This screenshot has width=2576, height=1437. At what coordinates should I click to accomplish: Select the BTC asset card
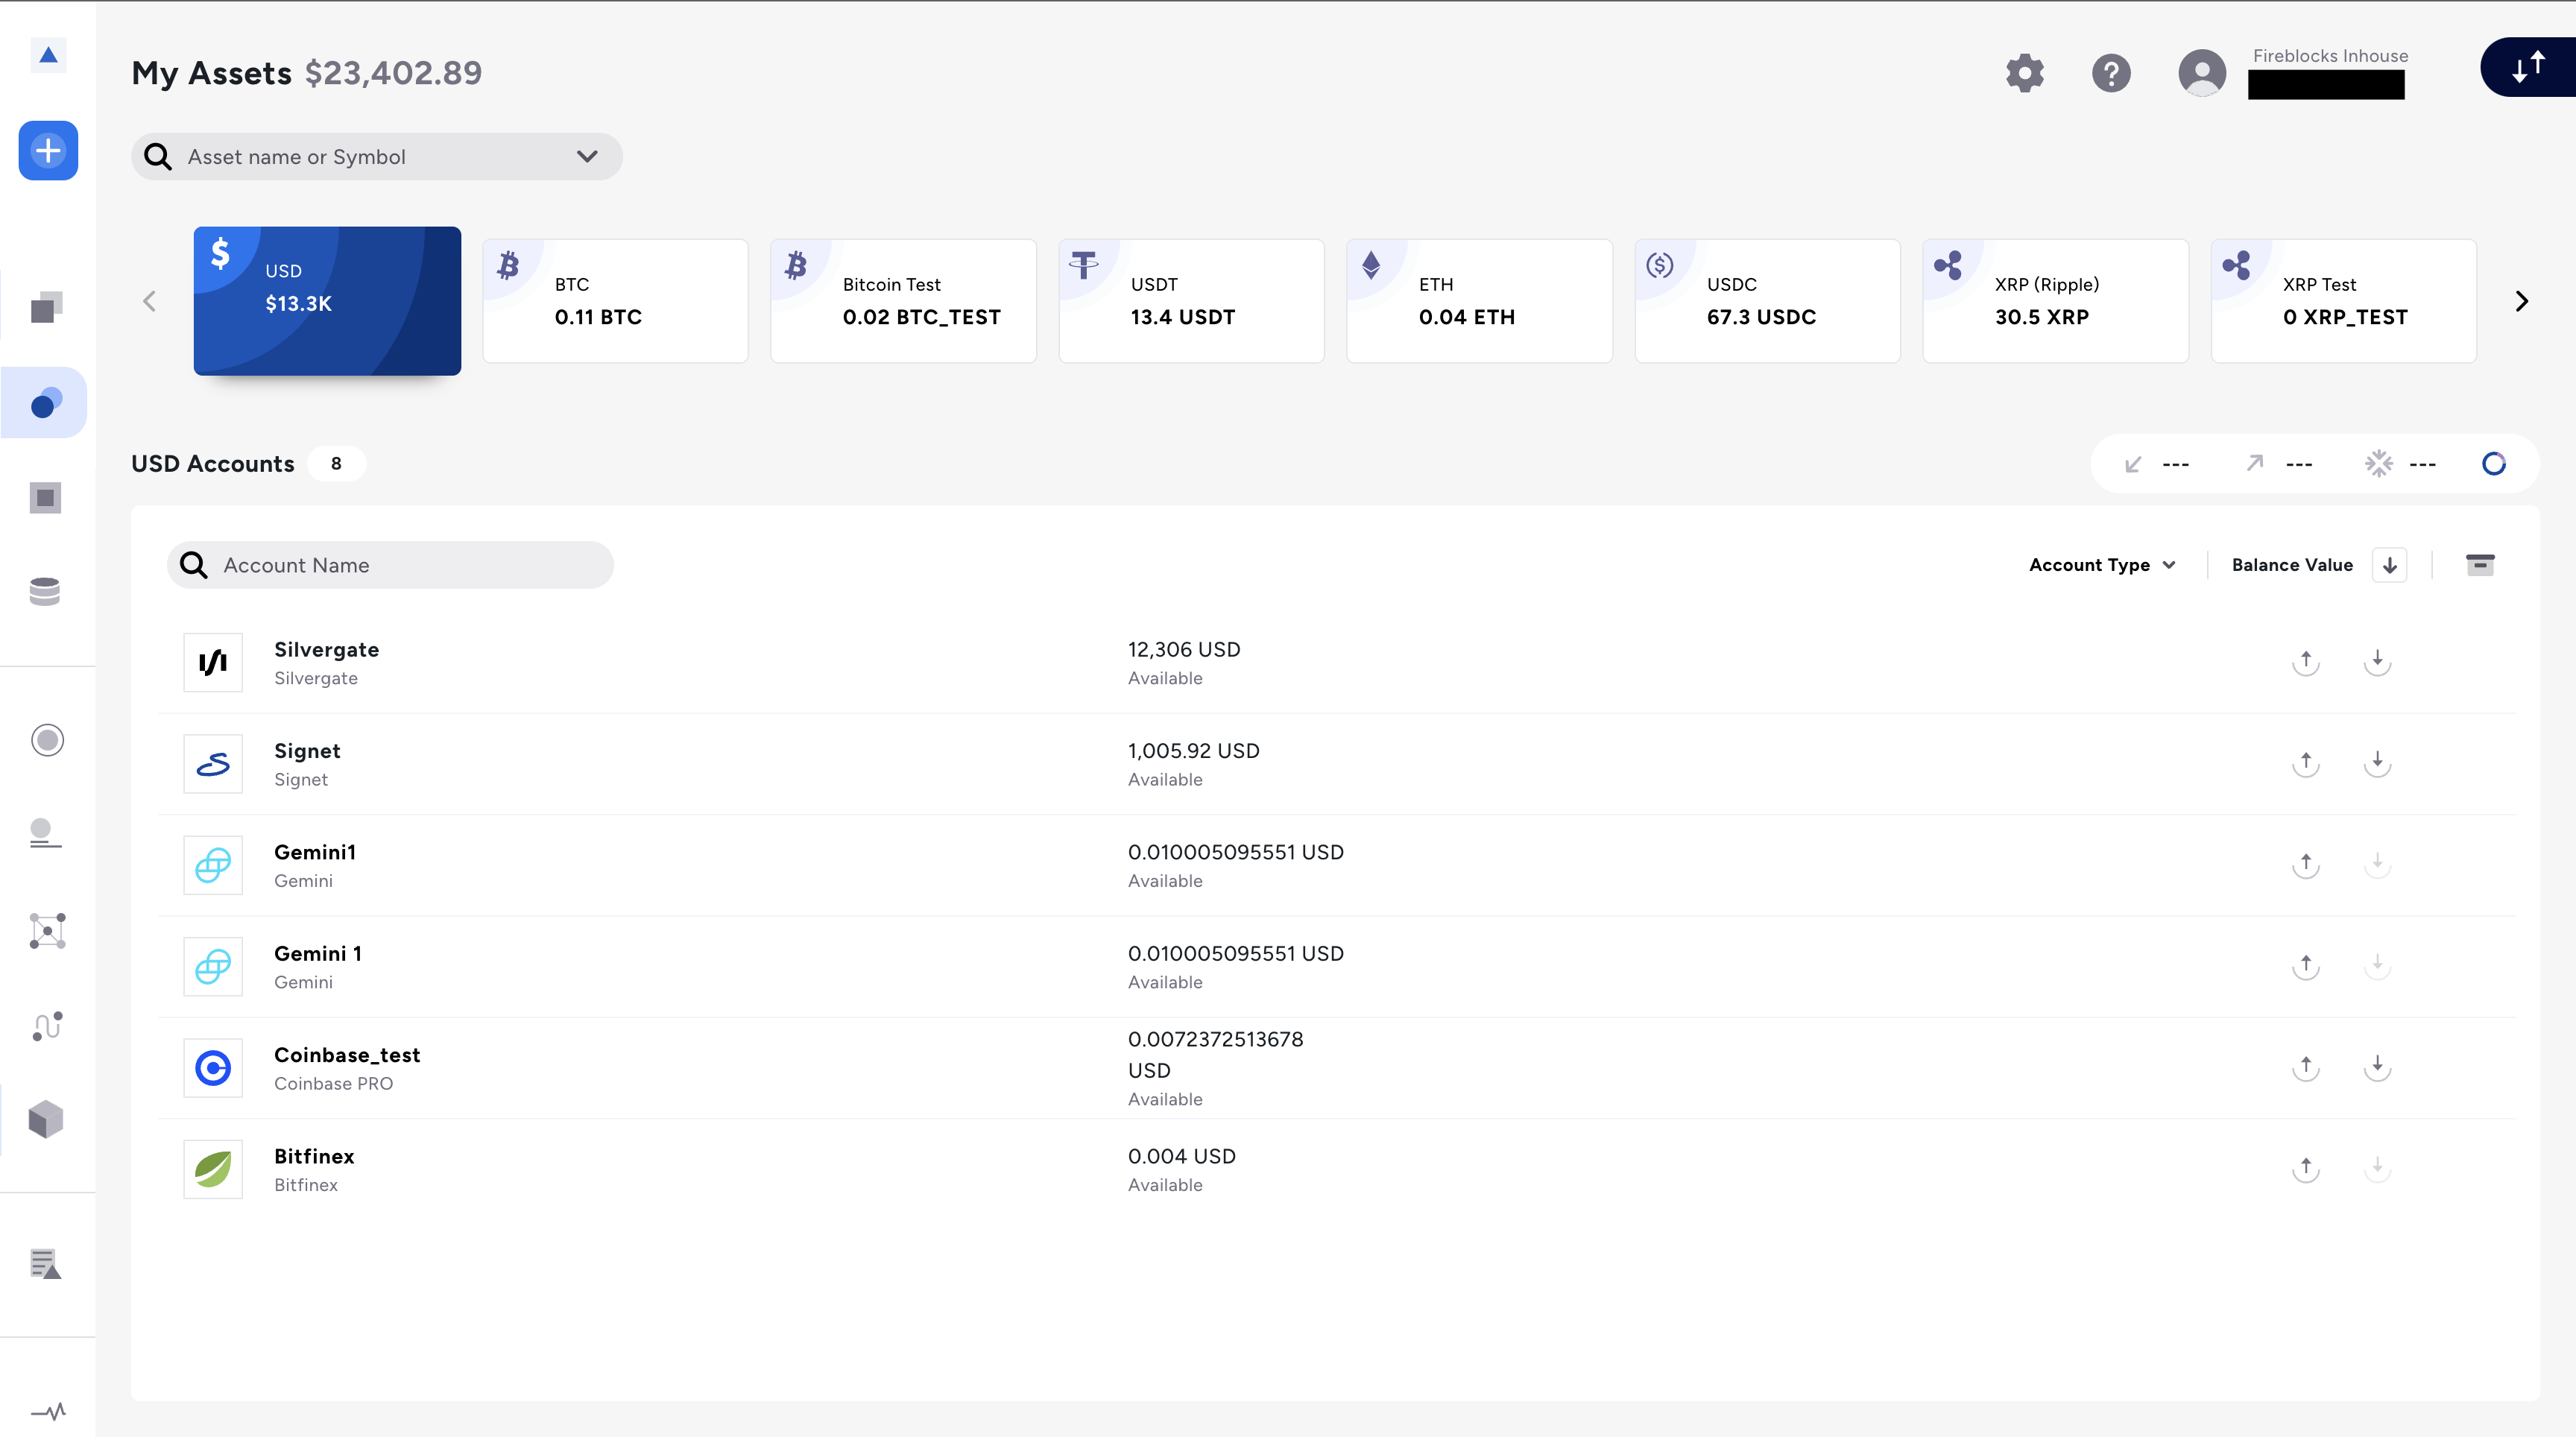(x=615, y=301)
